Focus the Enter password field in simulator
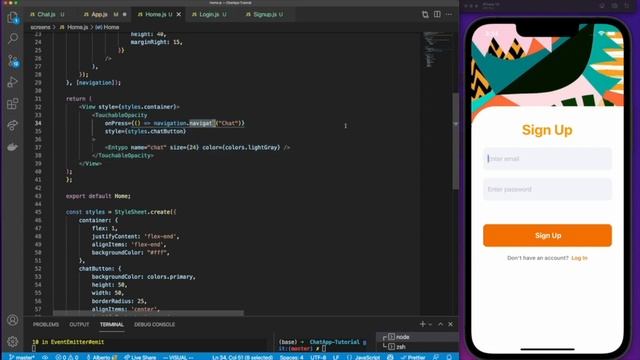 (x=547, y=189)
